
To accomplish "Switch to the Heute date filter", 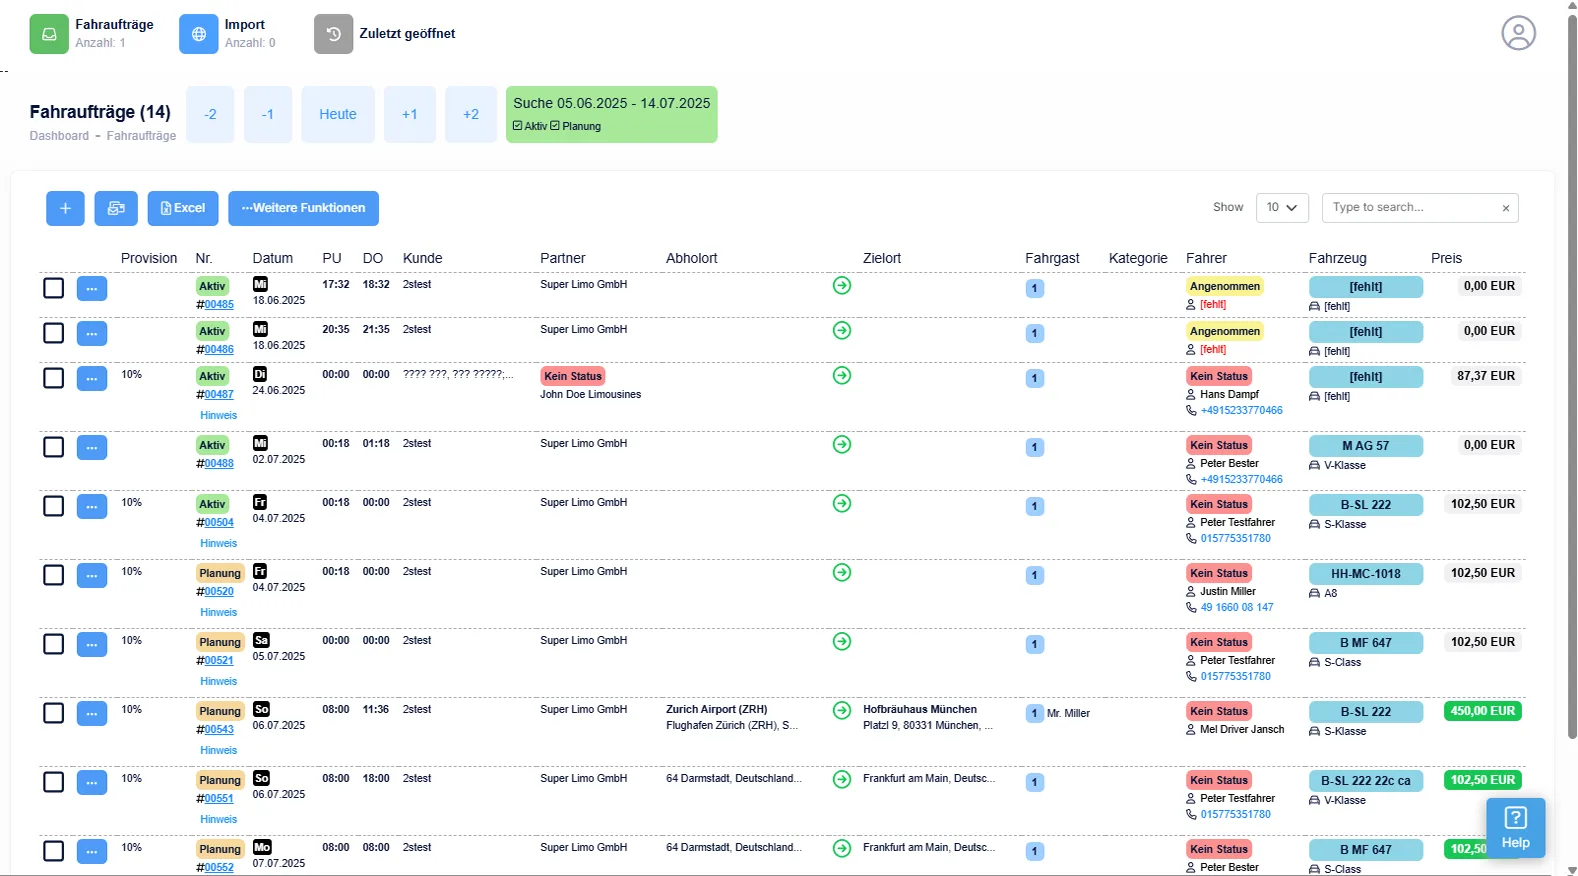I will point(338,114).
